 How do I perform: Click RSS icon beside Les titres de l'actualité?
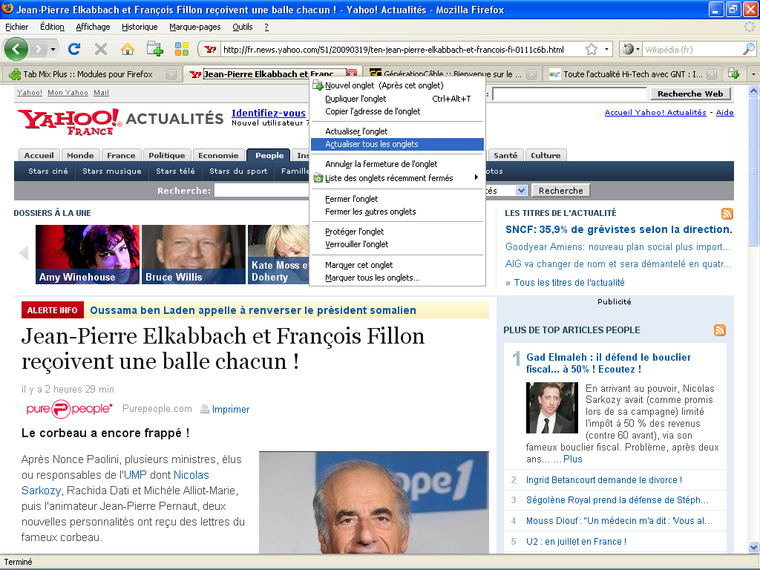tap(727, 213)
